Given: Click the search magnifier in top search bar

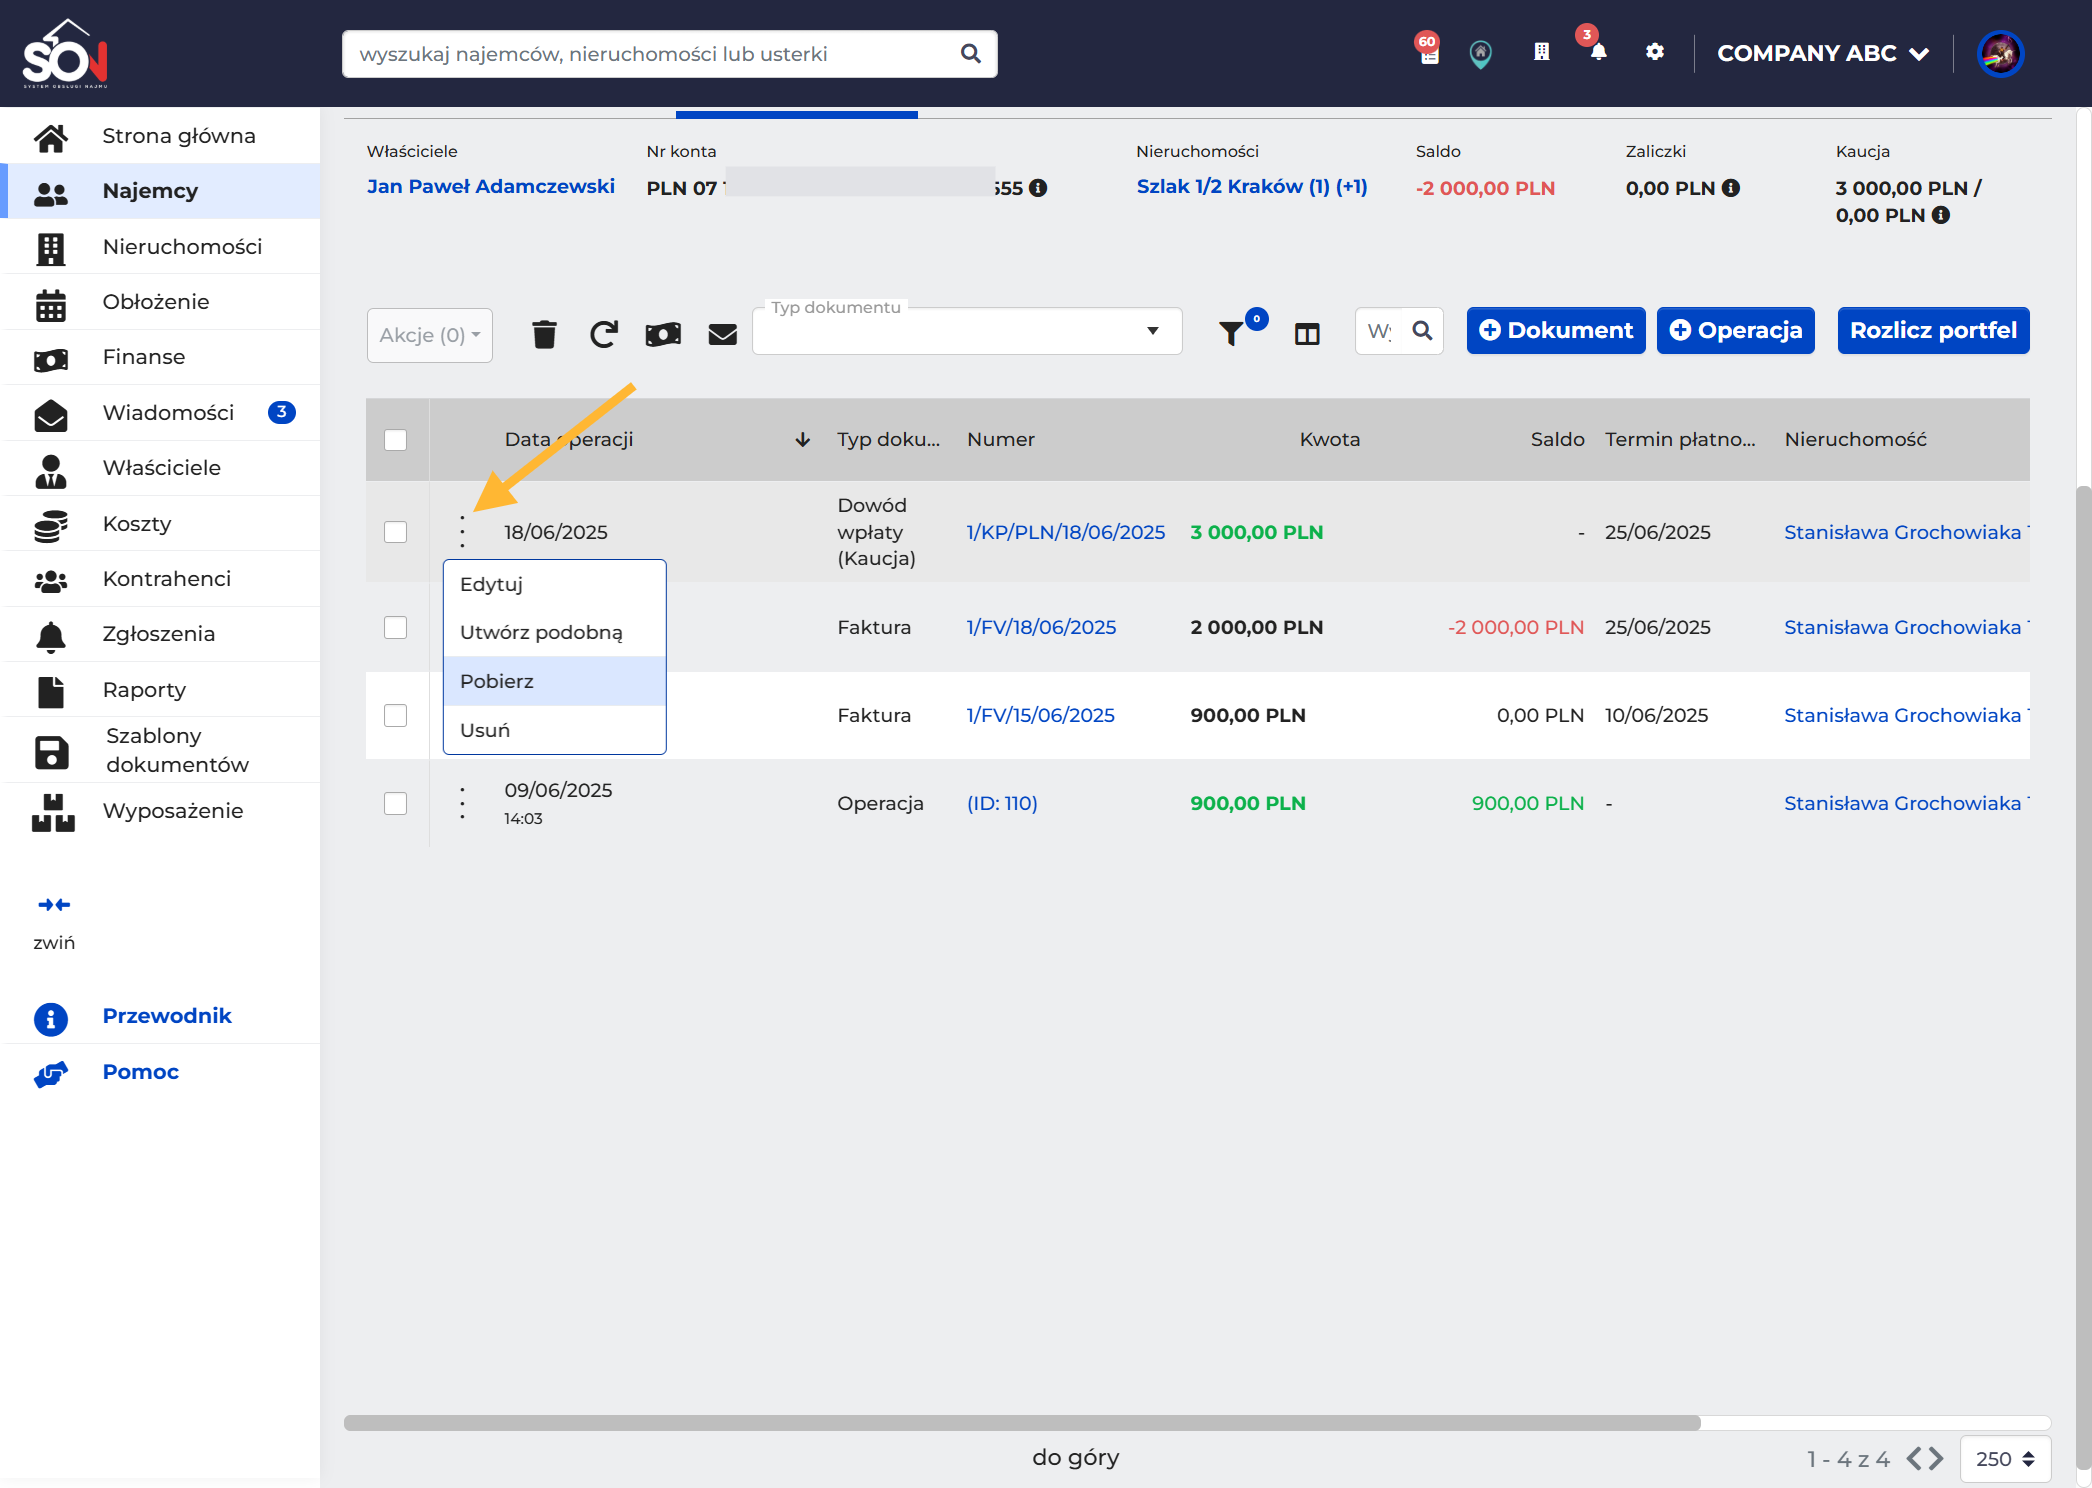Looking at the screenshot, I should [971, 54].
